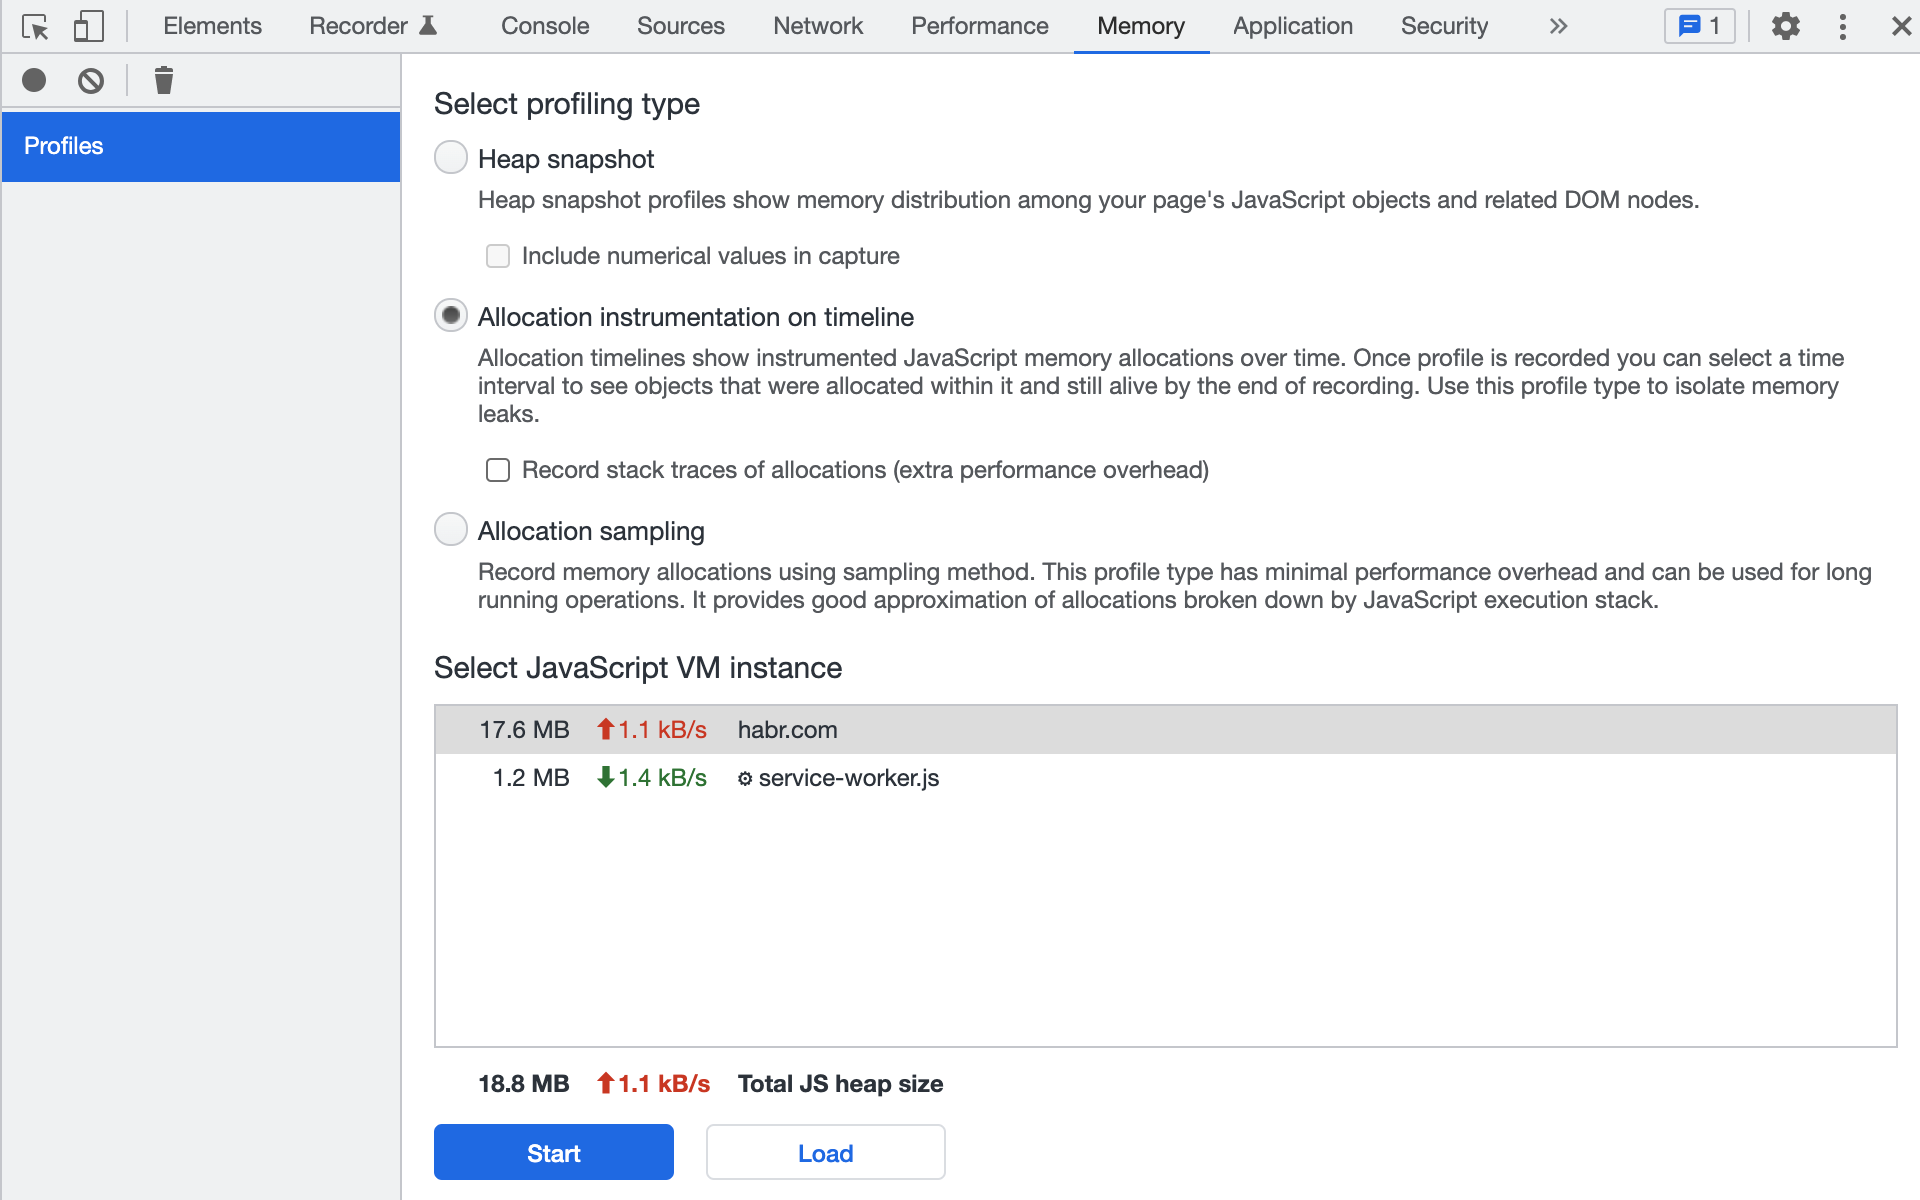Click the DevTools close button

(1901, 26)
